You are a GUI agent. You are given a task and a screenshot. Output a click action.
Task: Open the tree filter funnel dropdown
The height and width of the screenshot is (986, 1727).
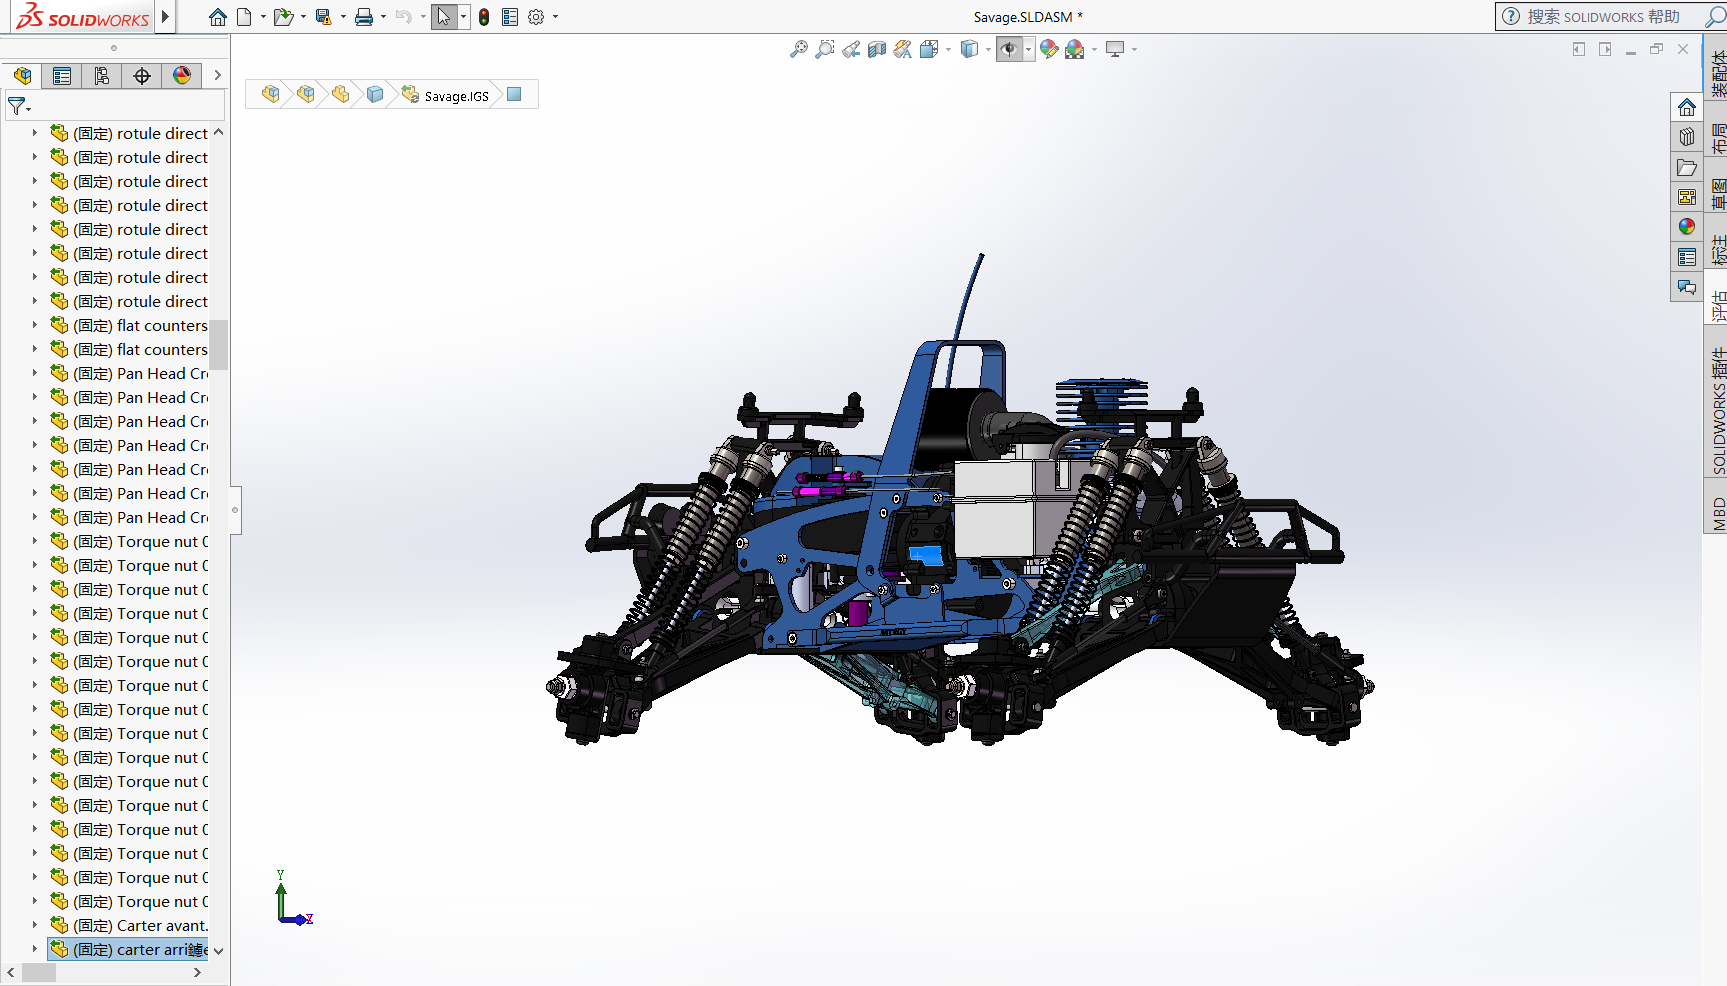point(19,105)
